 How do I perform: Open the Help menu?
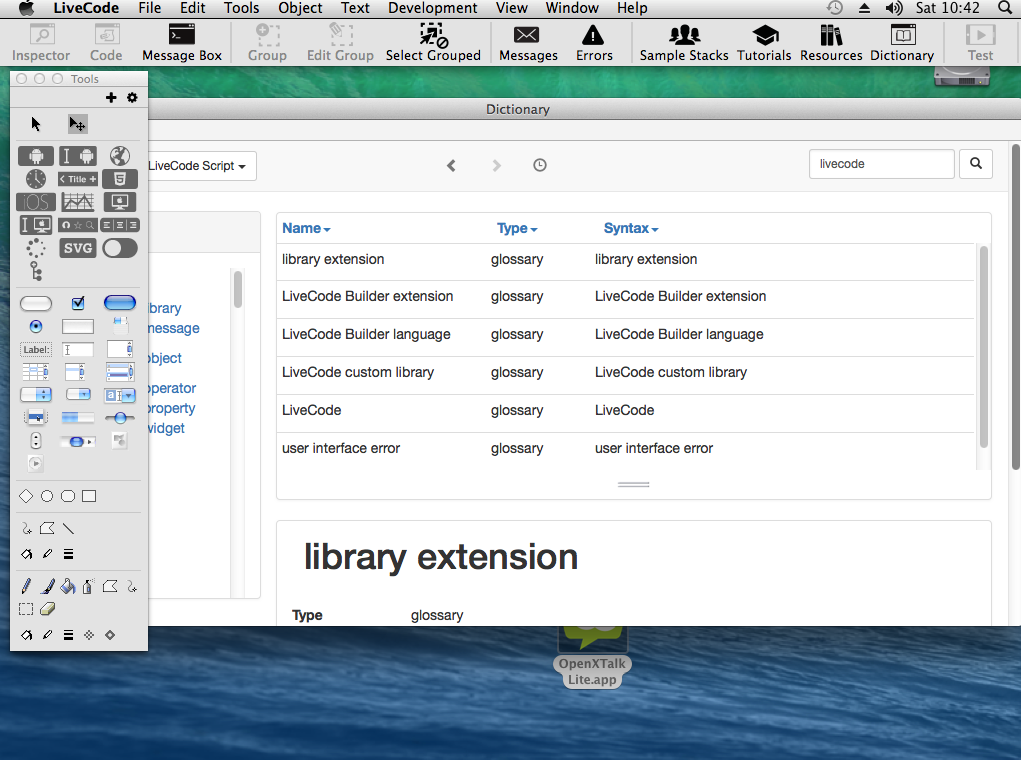coord(632,8)
